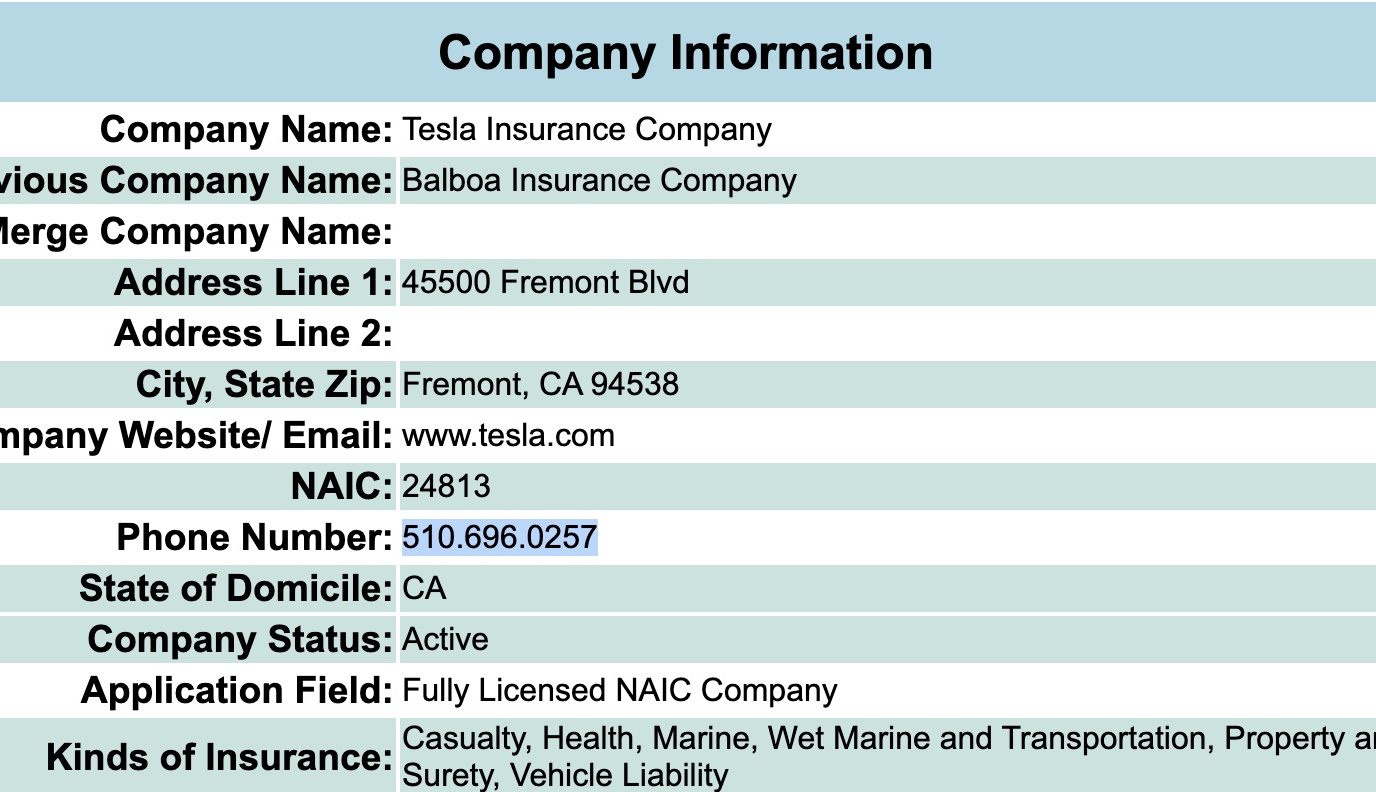Viewport: 1376px width, 792px height.
Task: Click the Fully Licensed NAIC Company text
Action: (619, 691)
